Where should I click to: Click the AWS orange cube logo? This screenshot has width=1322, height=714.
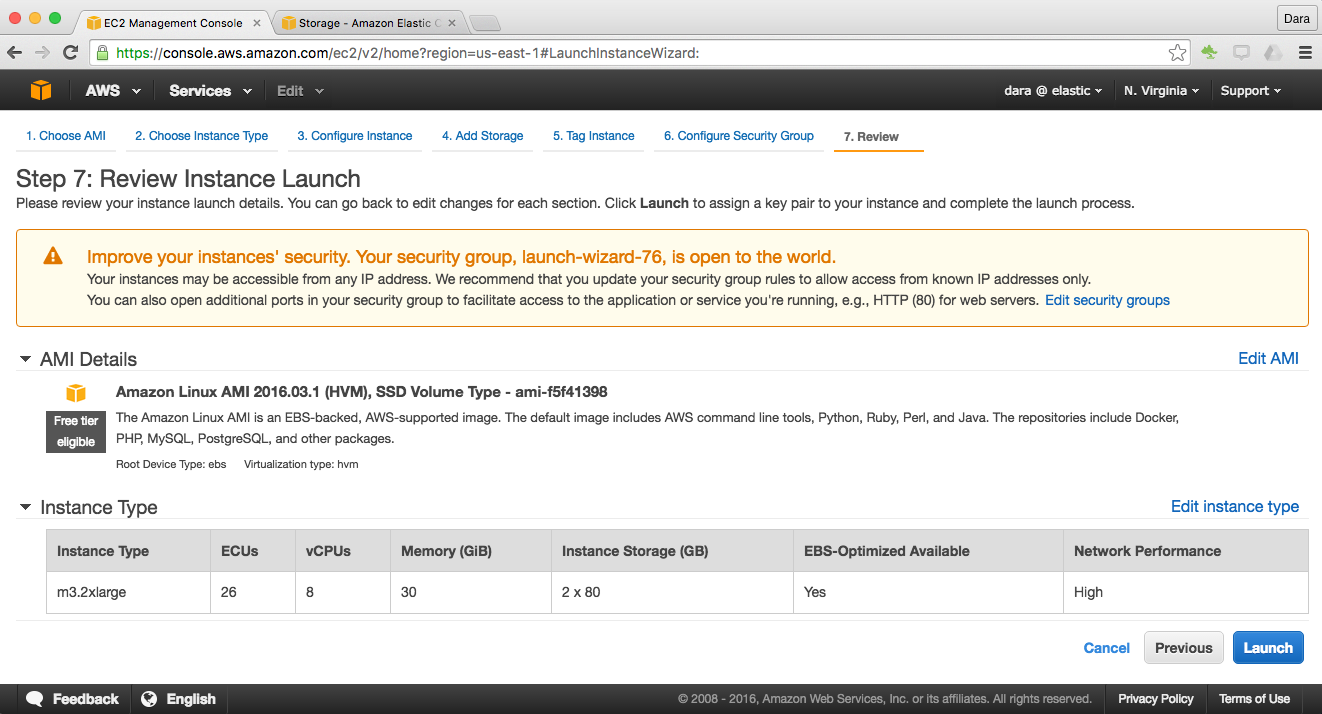click(x=41, y=90)
